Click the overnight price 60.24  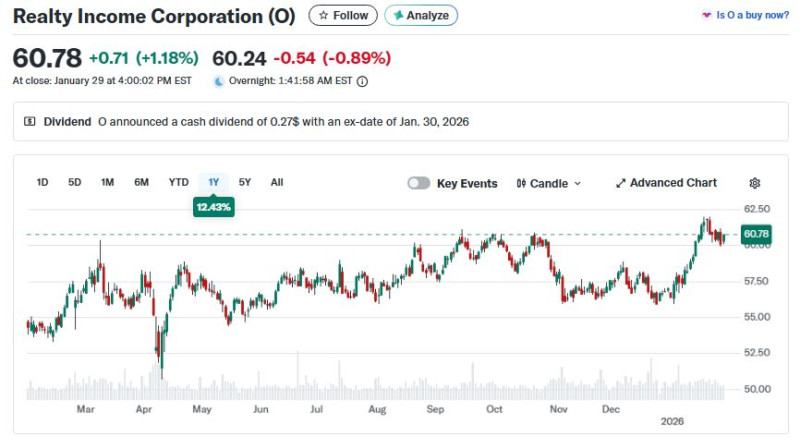239,58
